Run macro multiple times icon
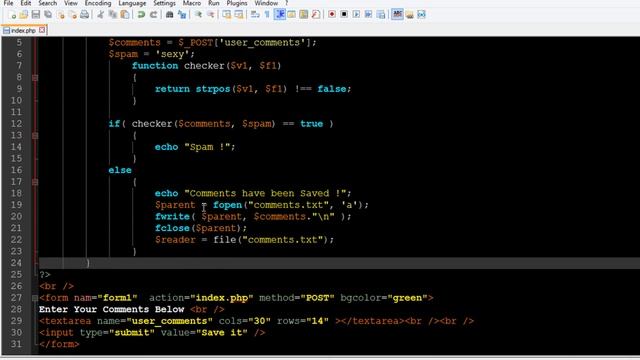 tap(369, 15)
